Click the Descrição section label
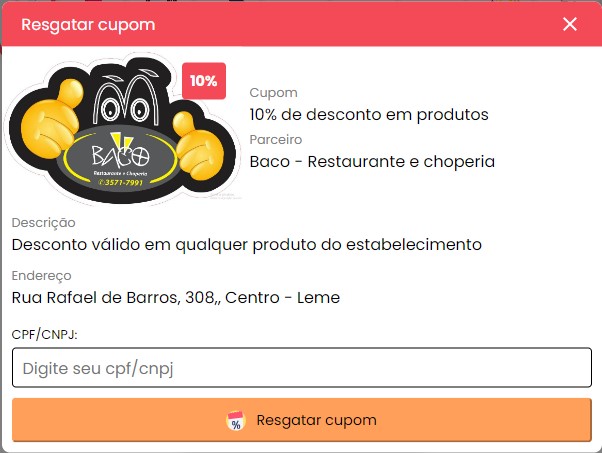Screen dimensions: 602x453 pyautogui.click(x=43, y=223)
